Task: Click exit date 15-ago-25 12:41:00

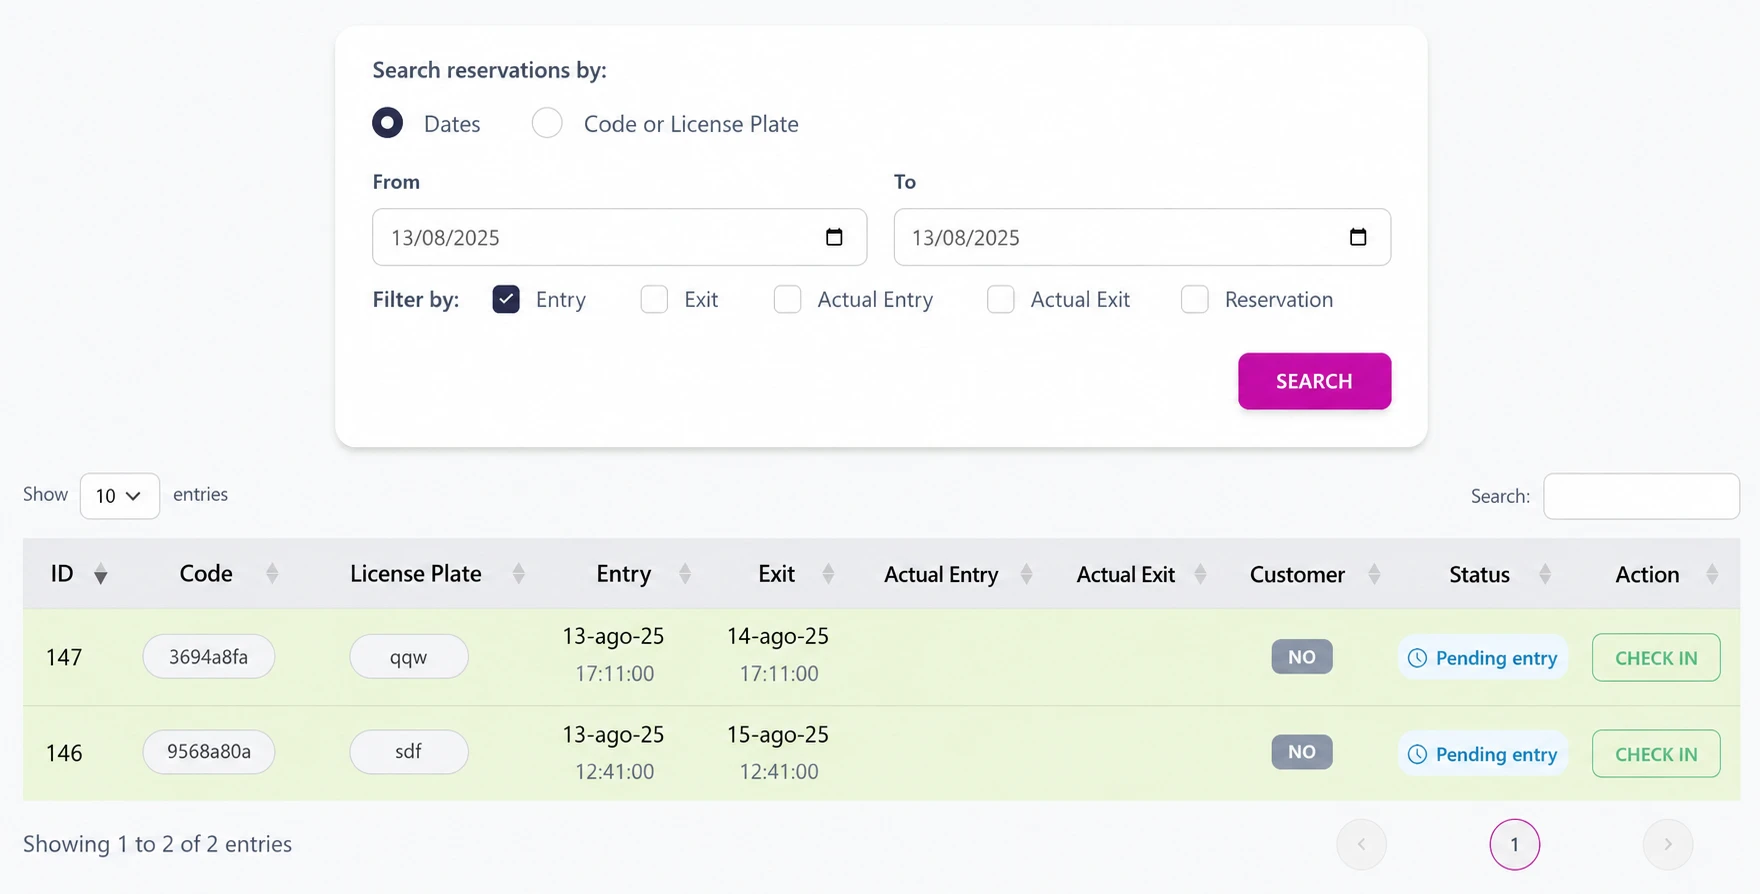Action: [x=778, y=753]
